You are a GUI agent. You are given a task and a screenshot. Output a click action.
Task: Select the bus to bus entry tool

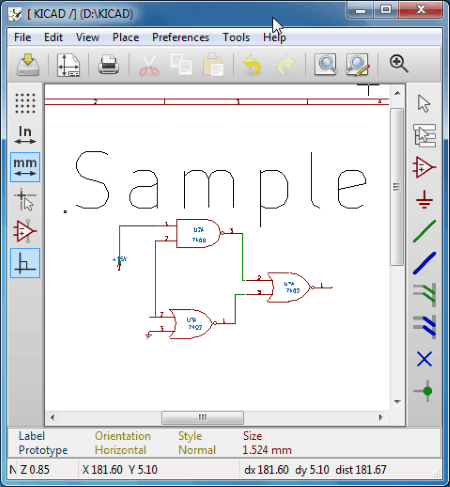pos(424,327)
